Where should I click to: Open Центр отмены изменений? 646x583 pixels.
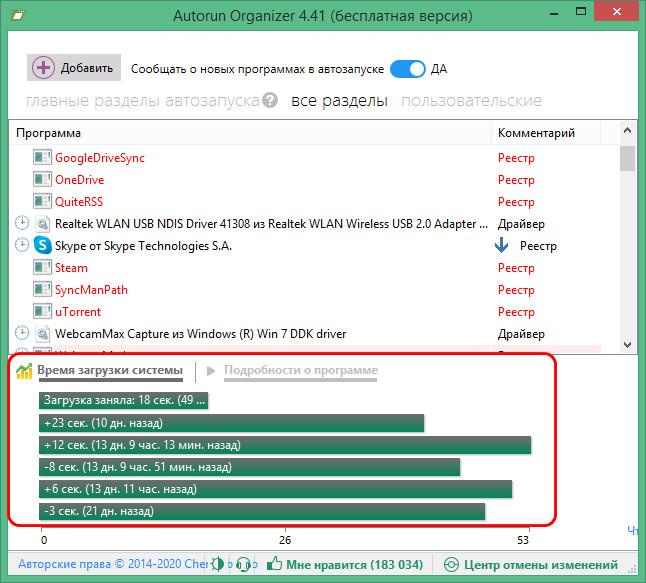click(531, 564)
